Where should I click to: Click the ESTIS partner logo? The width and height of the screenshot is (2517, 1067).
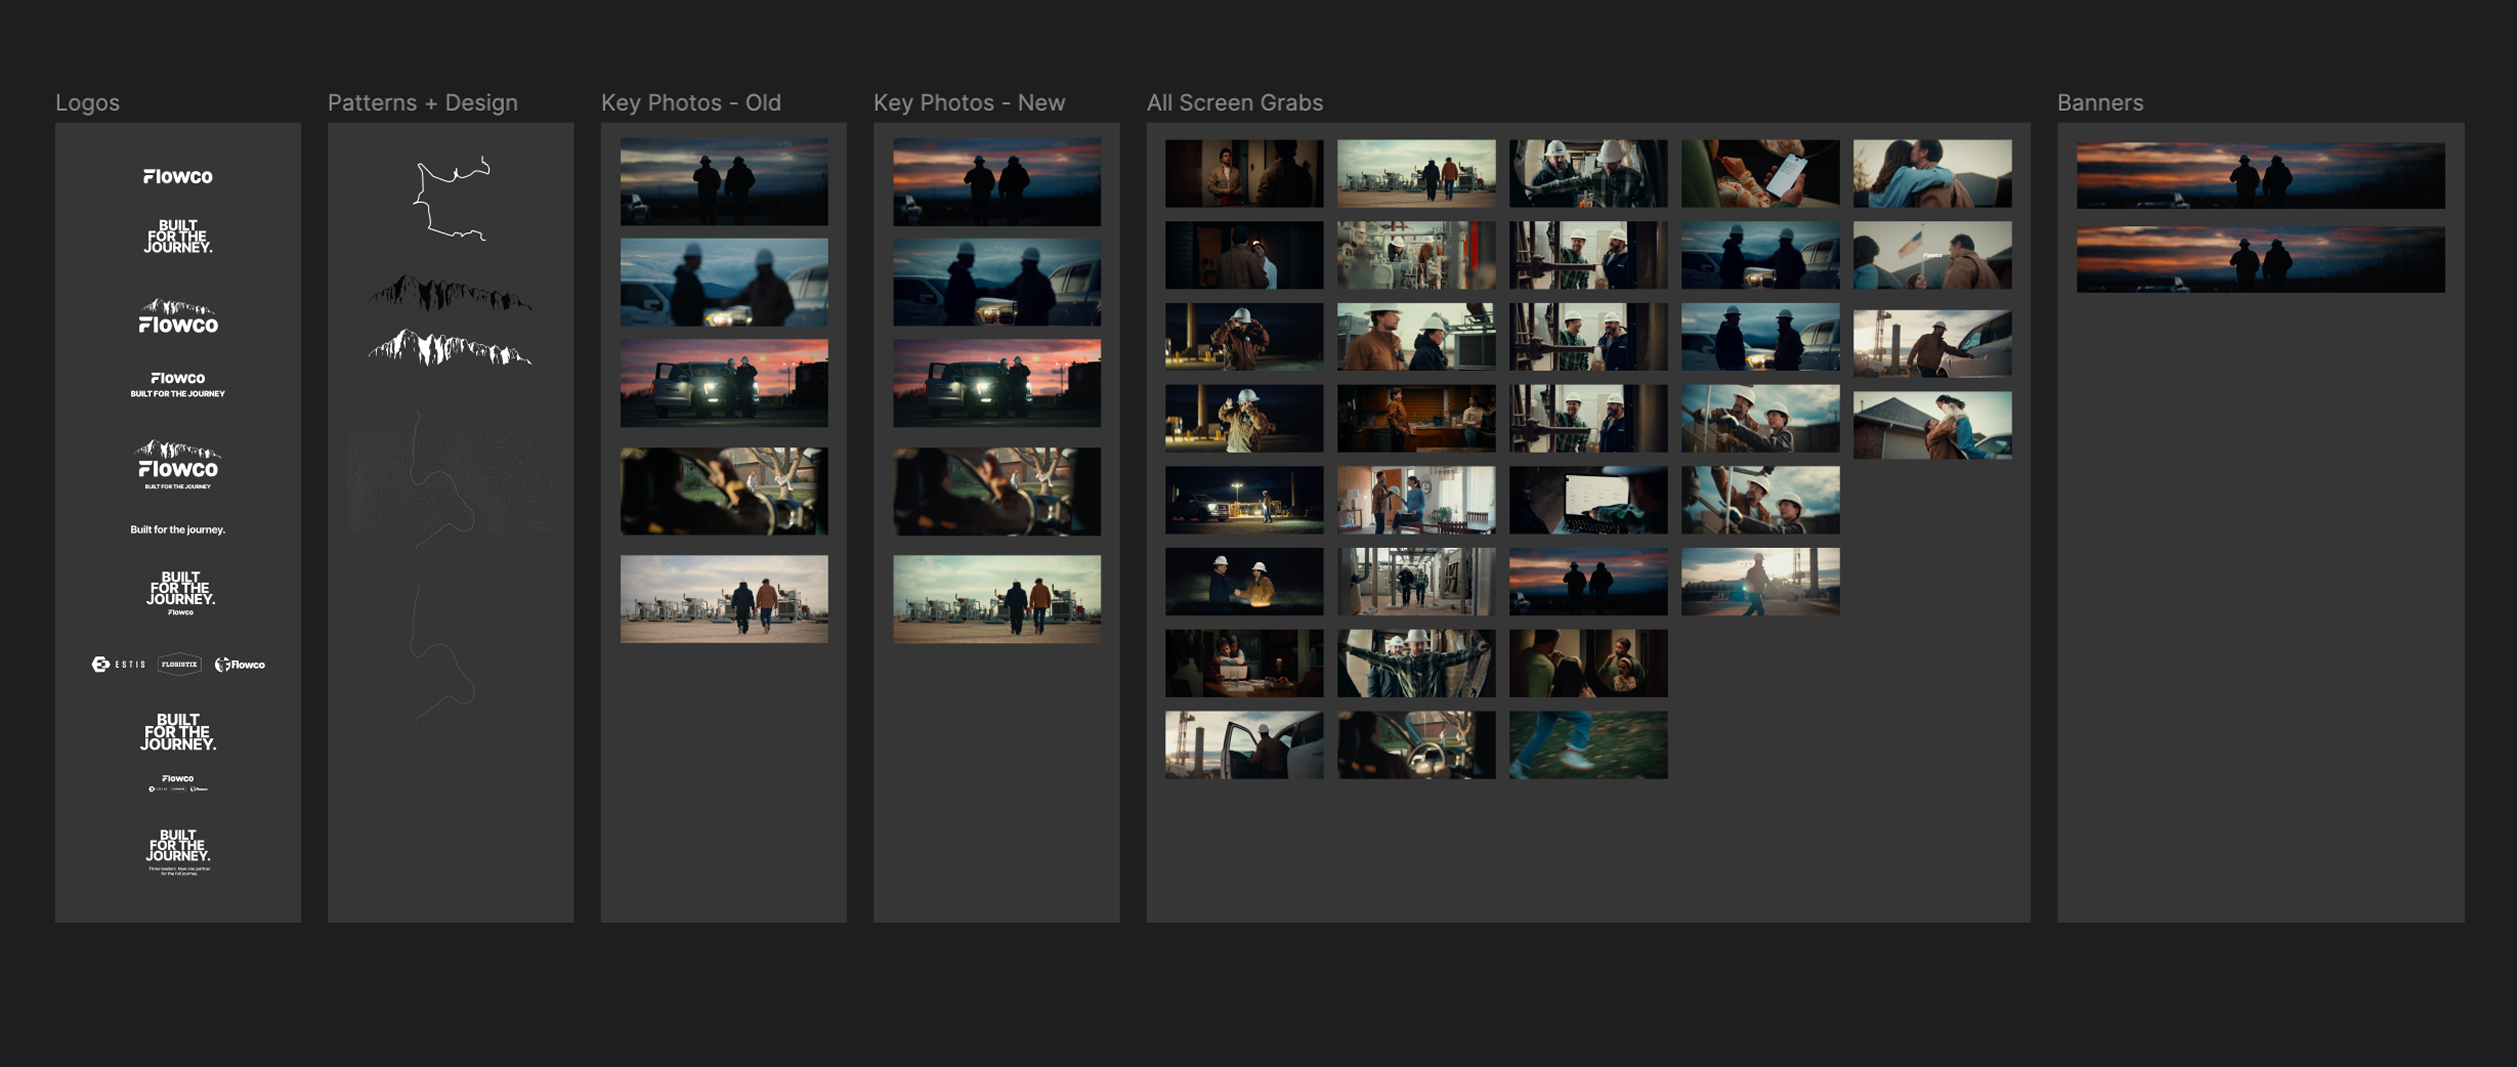point(119,664)
